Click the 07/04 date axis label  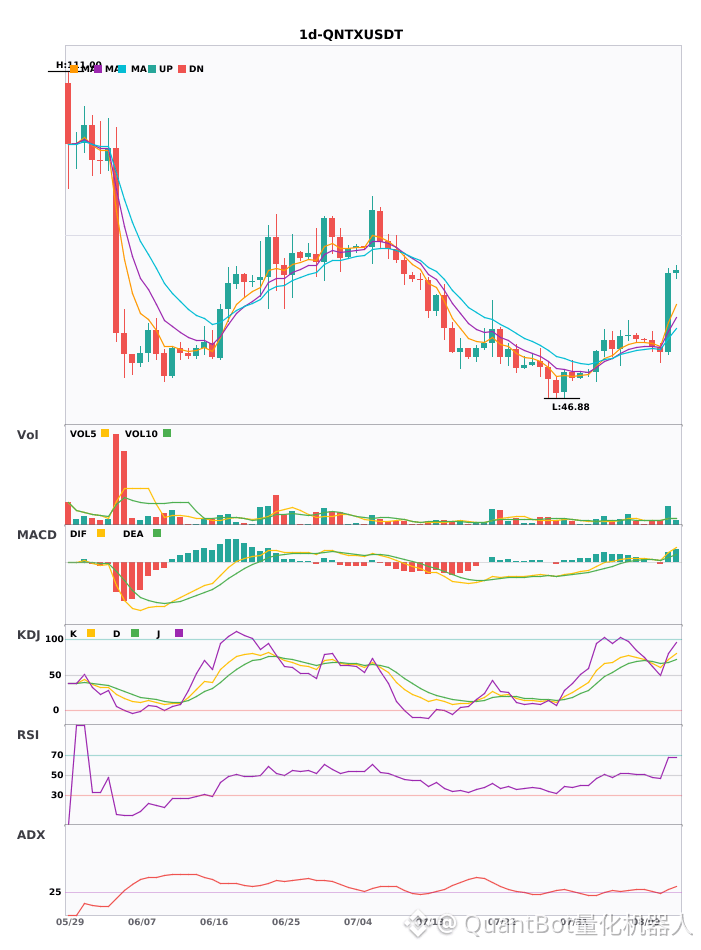[x=358, y=922]
